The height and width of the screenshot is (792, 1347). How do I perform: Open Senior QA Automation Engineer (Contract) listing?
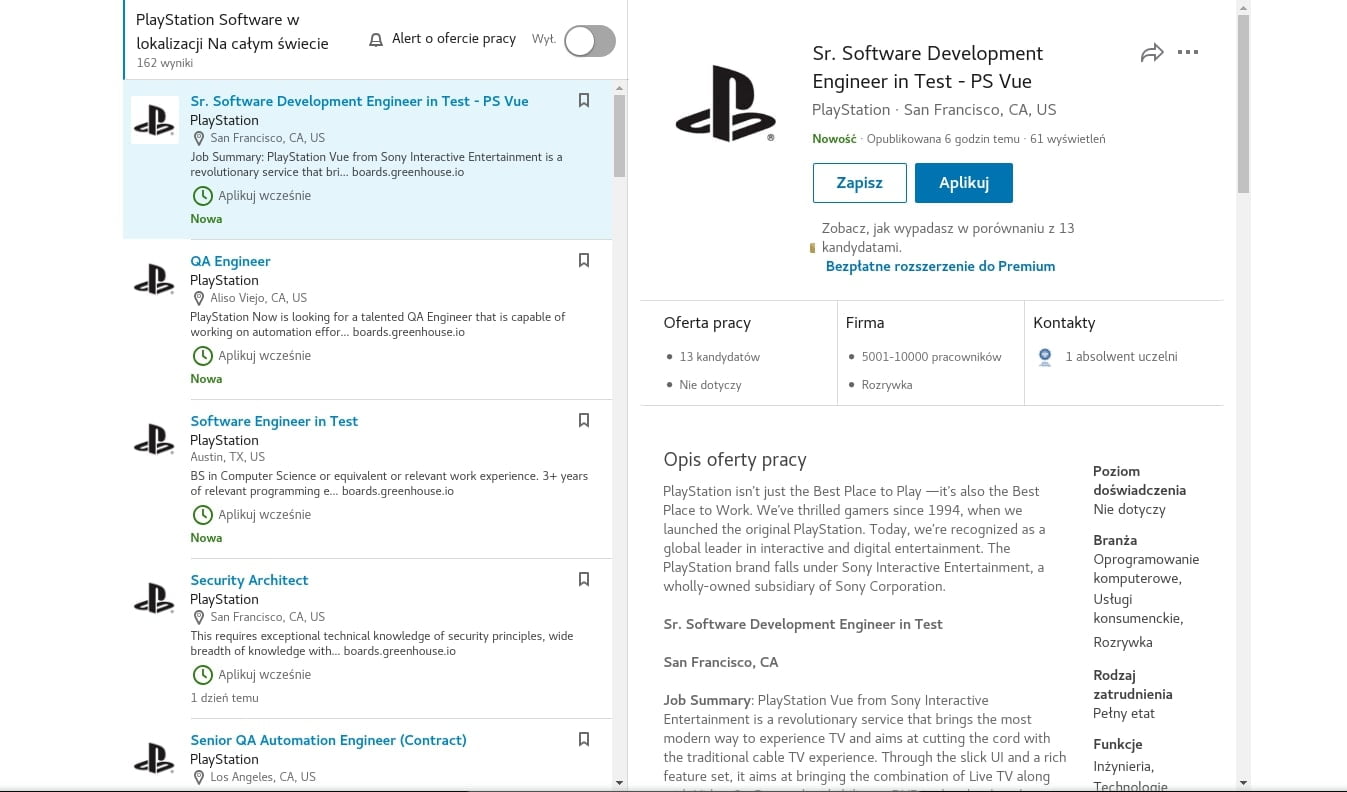(x=328, y=740)
